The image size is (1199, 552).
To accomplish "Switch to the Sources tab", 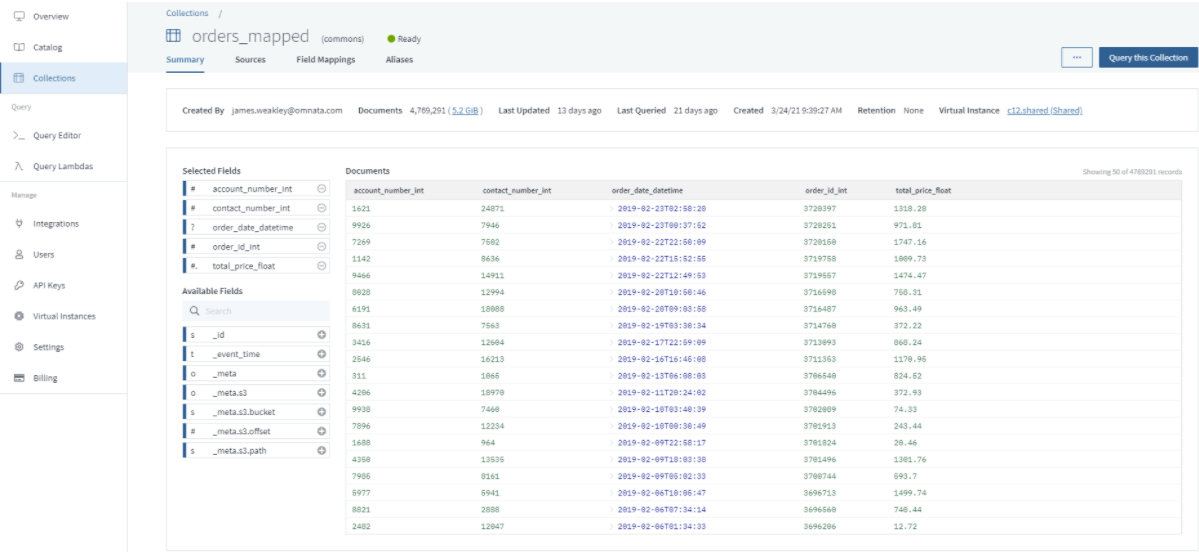I will coord(250,60).
